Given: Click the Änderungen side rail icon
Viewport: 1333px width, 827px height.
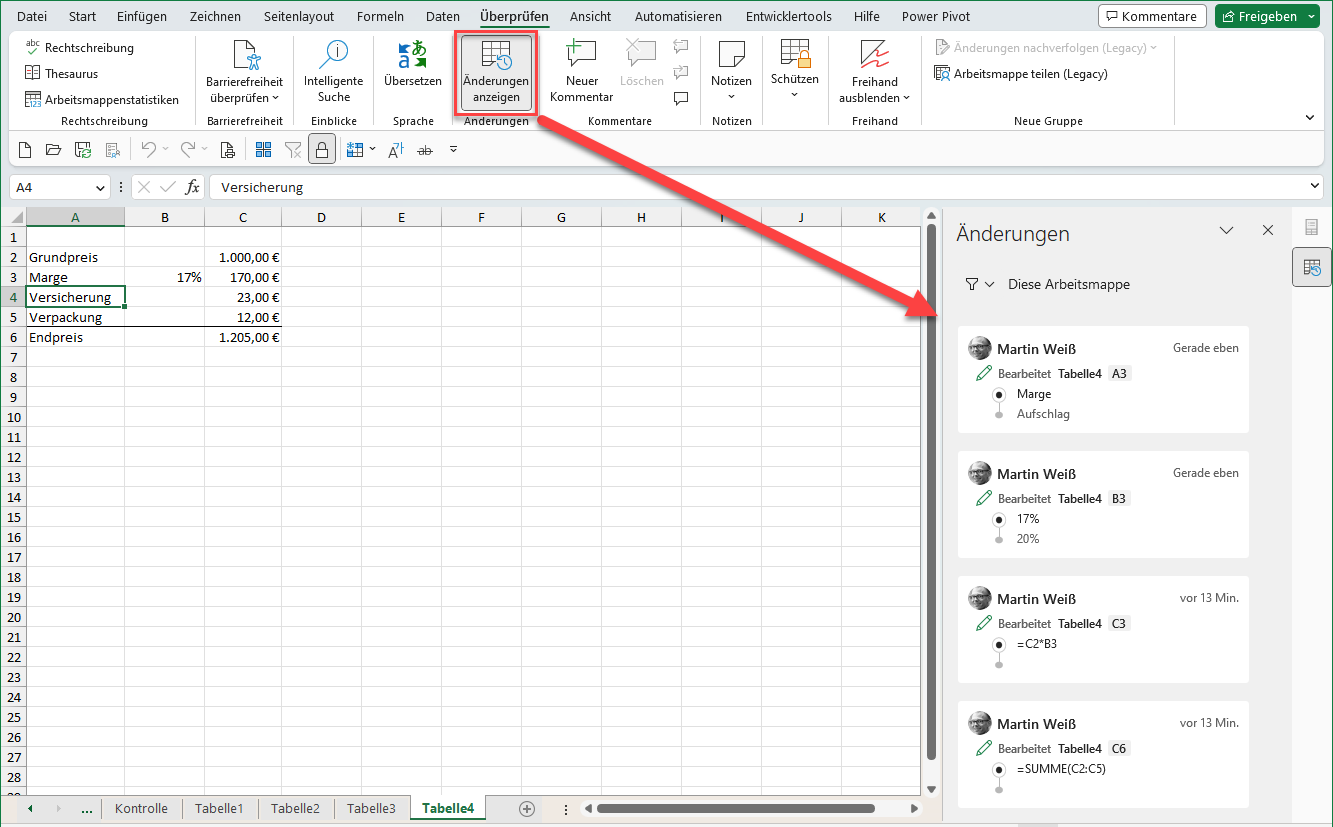Looking at the screenshot, I should click(x=1311, y=267).
